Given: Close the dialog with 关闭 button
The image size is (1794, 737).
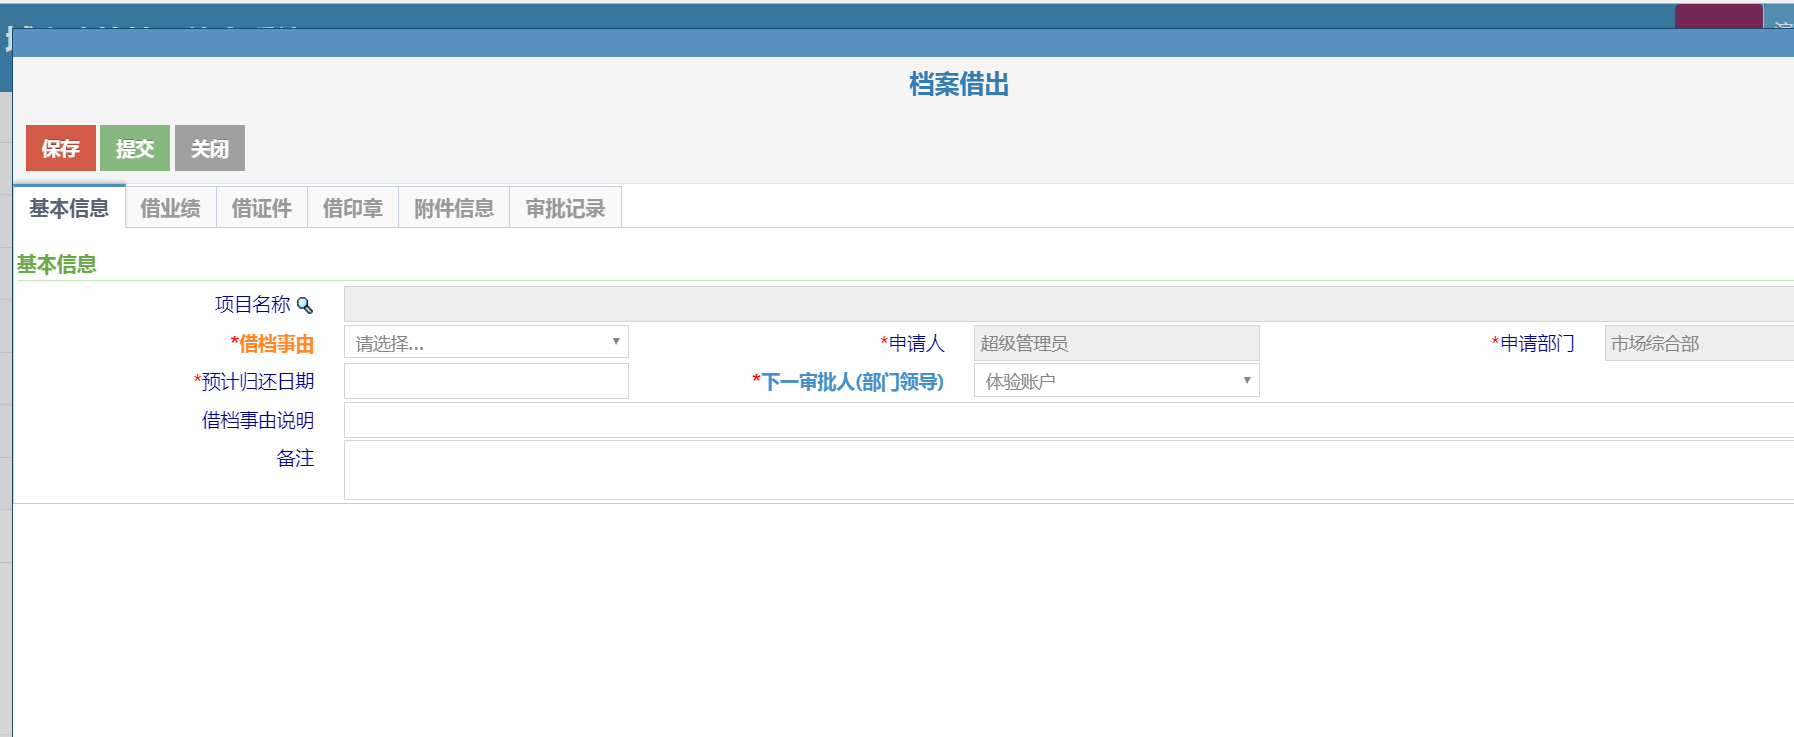Looking at the screenshot, I should coord(210,148).
